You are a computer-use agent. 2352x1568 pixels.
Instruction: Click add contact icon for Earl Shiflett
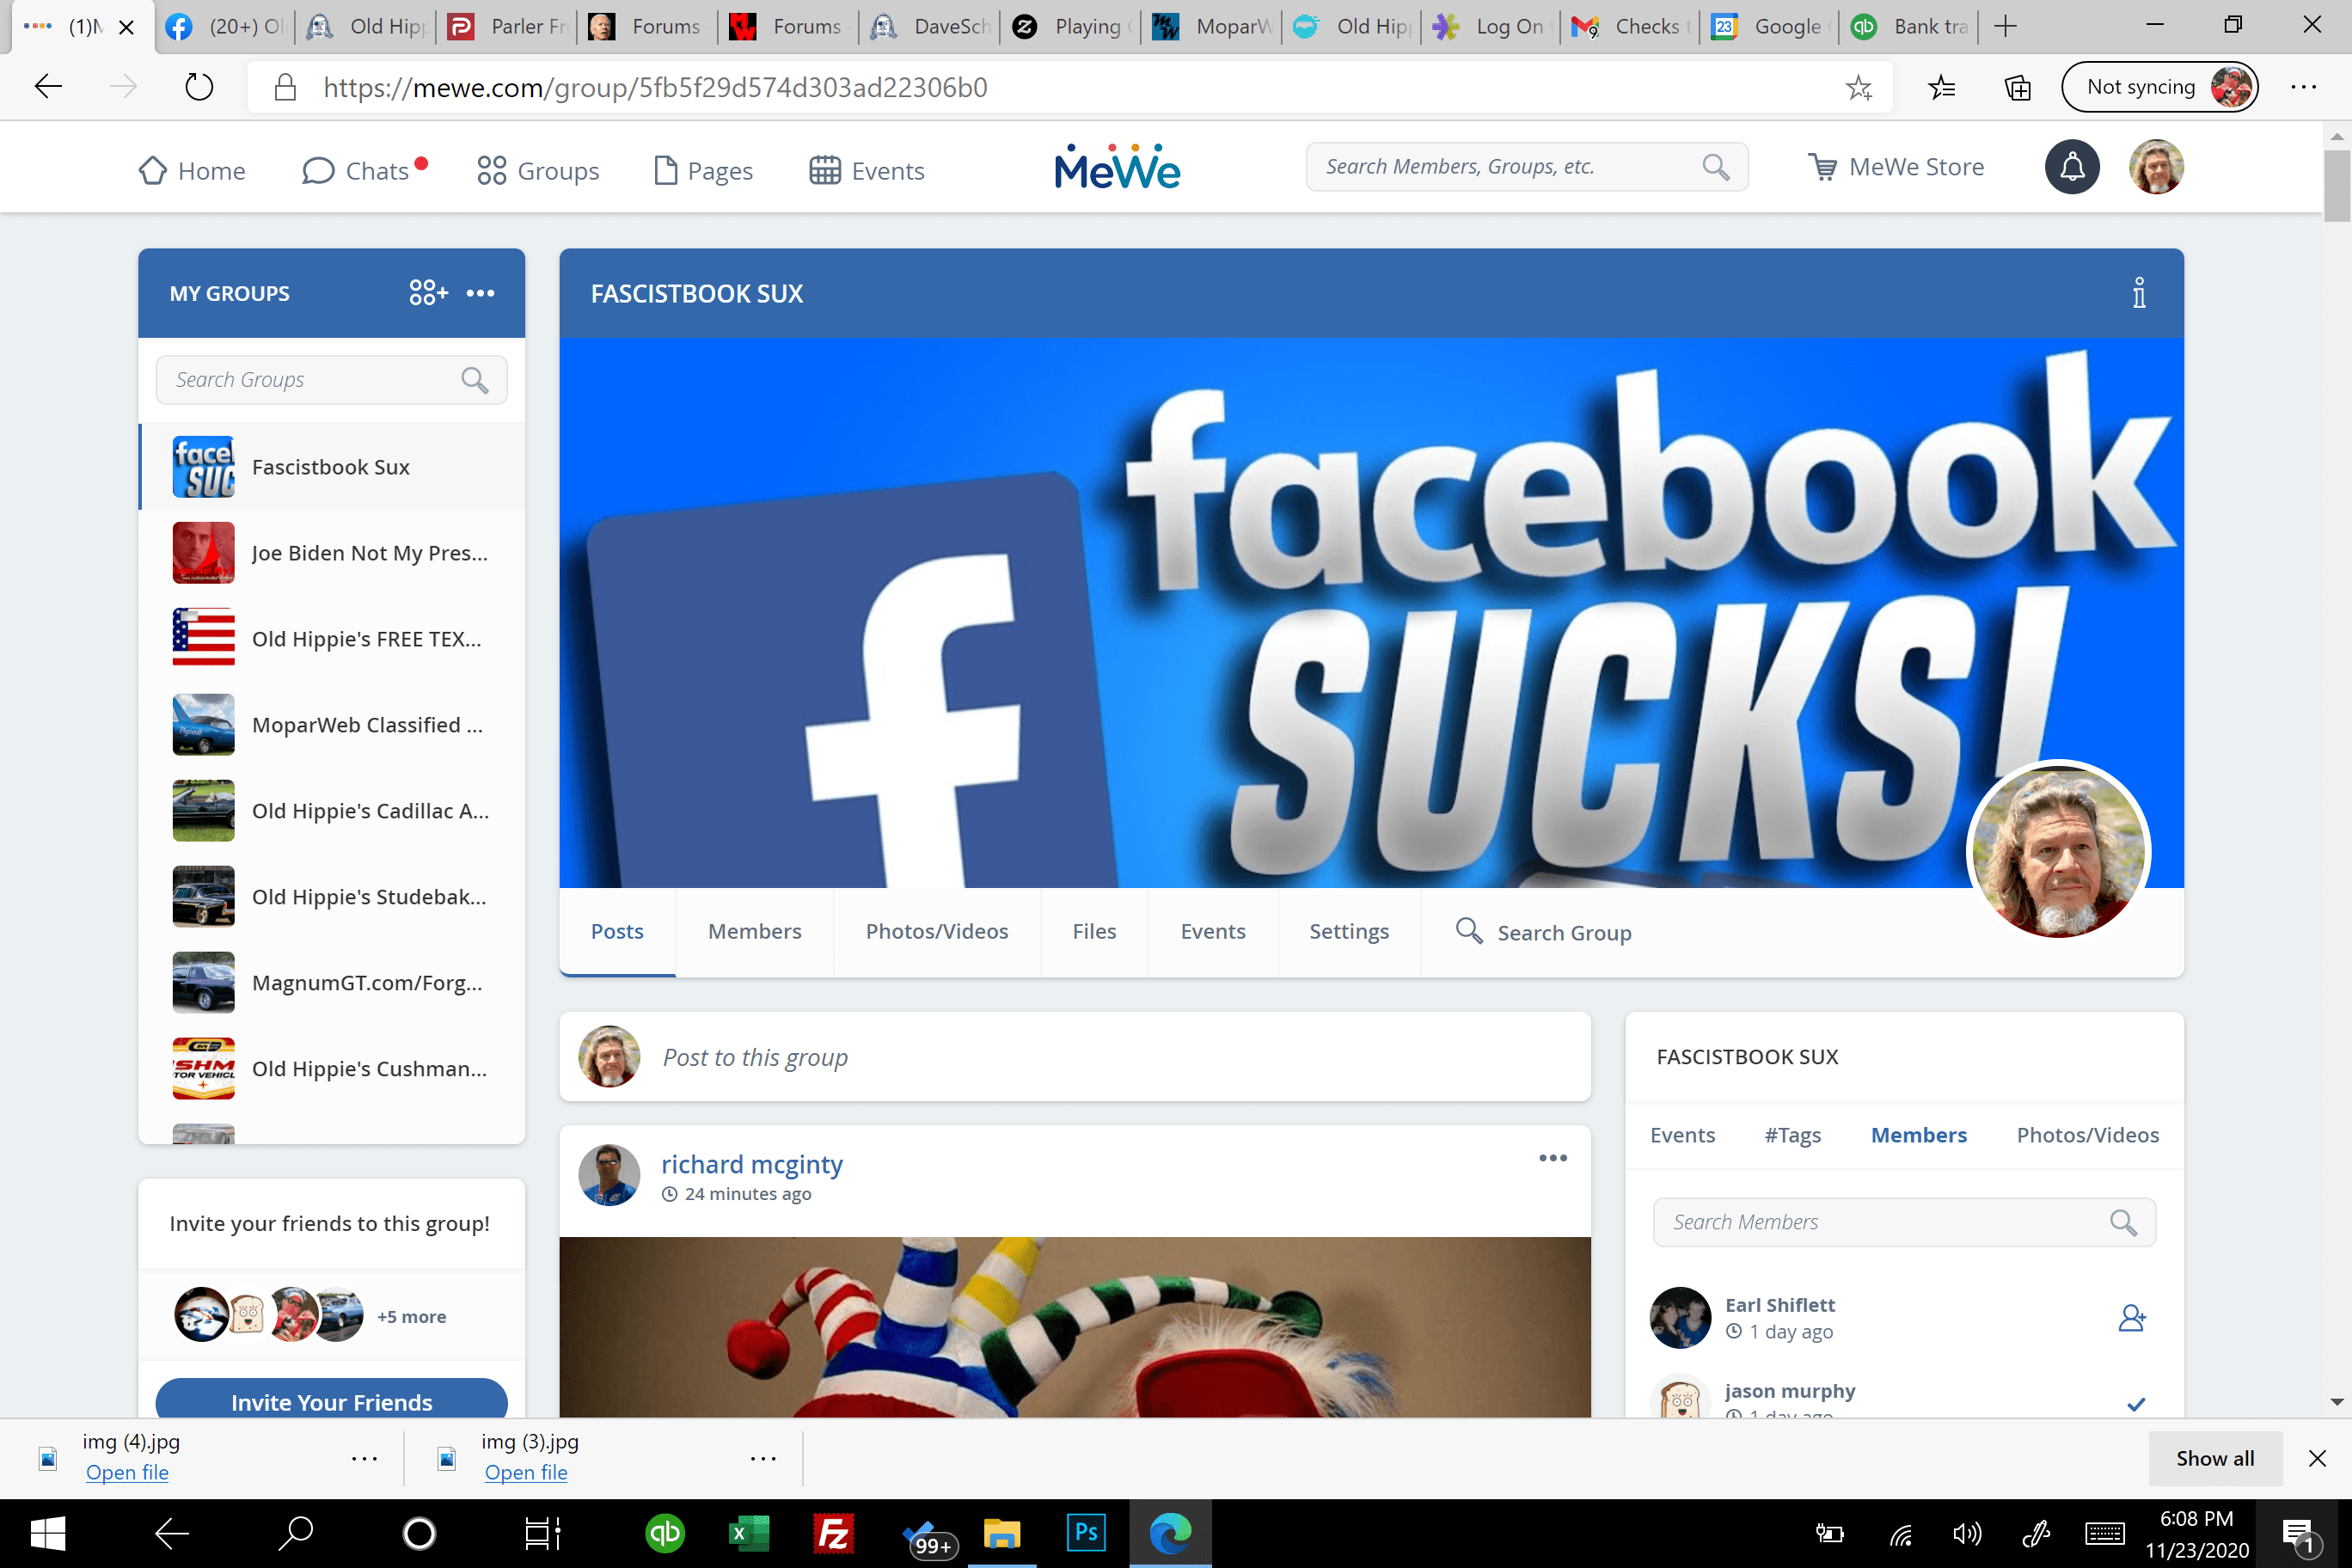click(2132, 1318)
